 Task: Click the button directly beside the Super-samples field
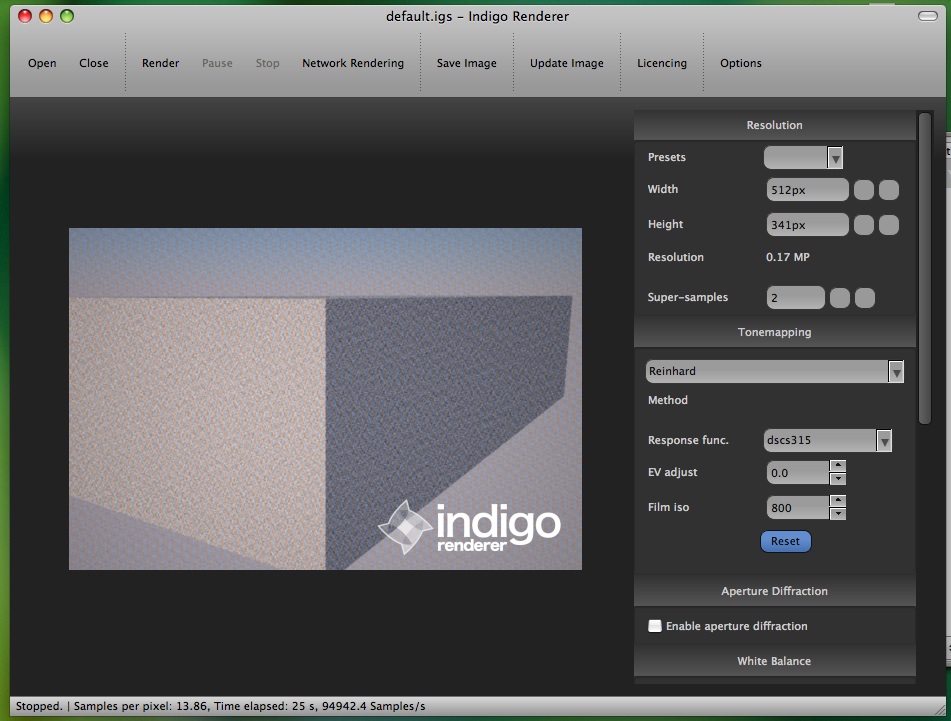(839, 298)
